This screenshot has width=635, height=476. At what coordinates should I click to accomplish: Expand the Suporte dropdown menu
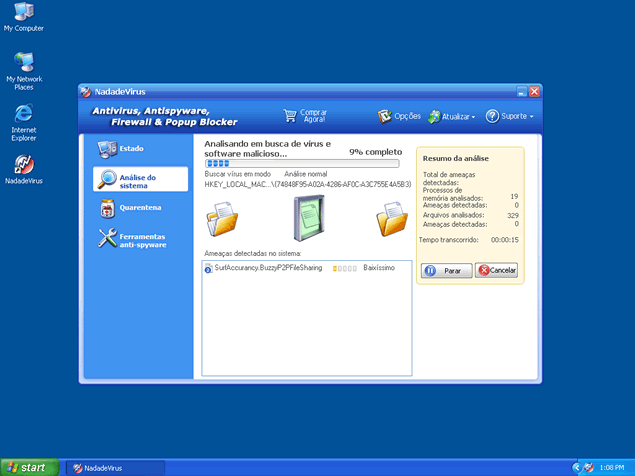click(x=510, y=116)
